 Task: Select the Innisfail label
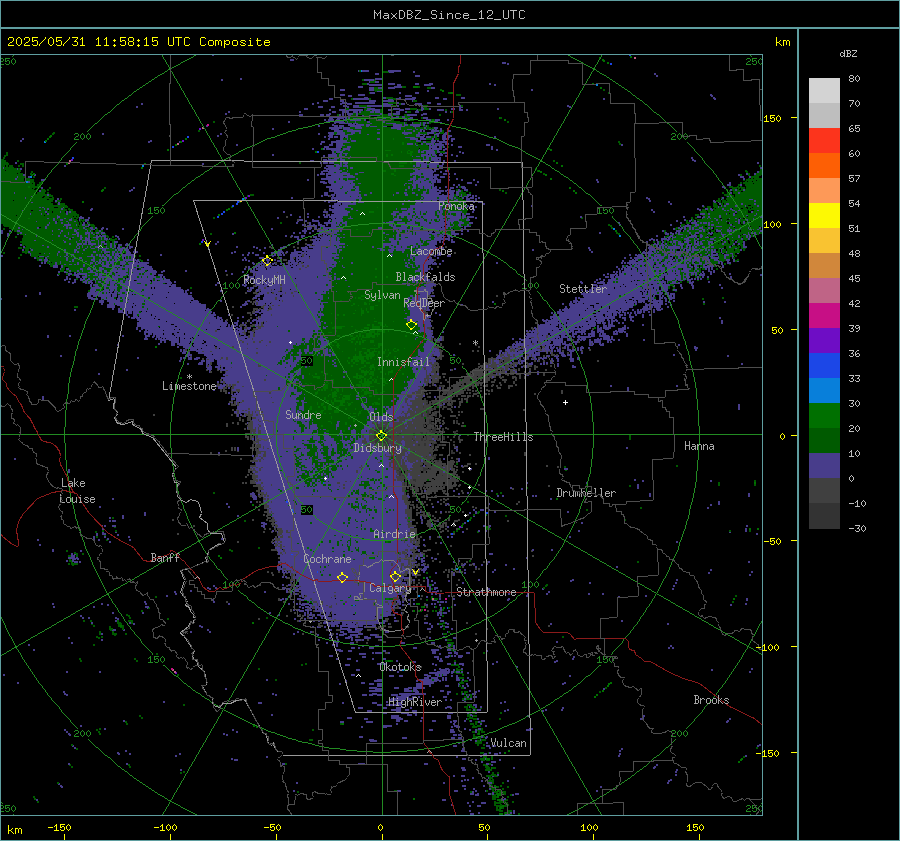pos(403,362)
